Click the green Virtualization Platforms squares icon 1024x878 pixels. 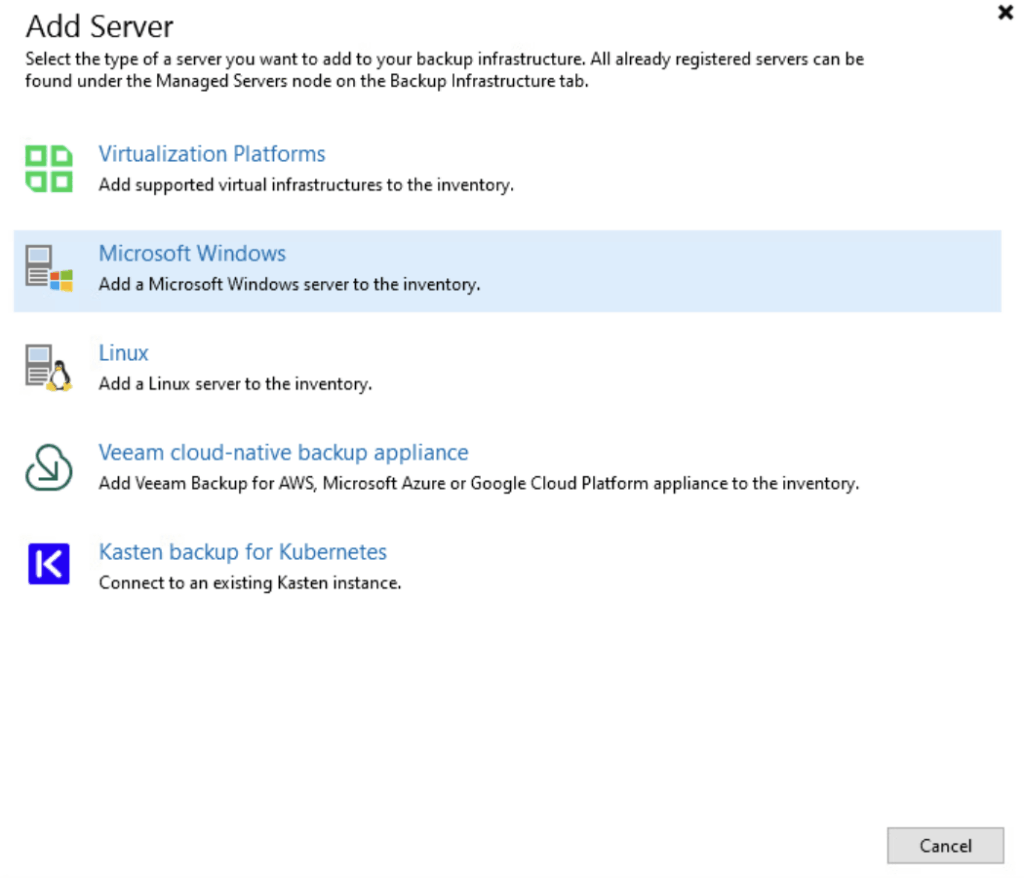pos(49,169)
